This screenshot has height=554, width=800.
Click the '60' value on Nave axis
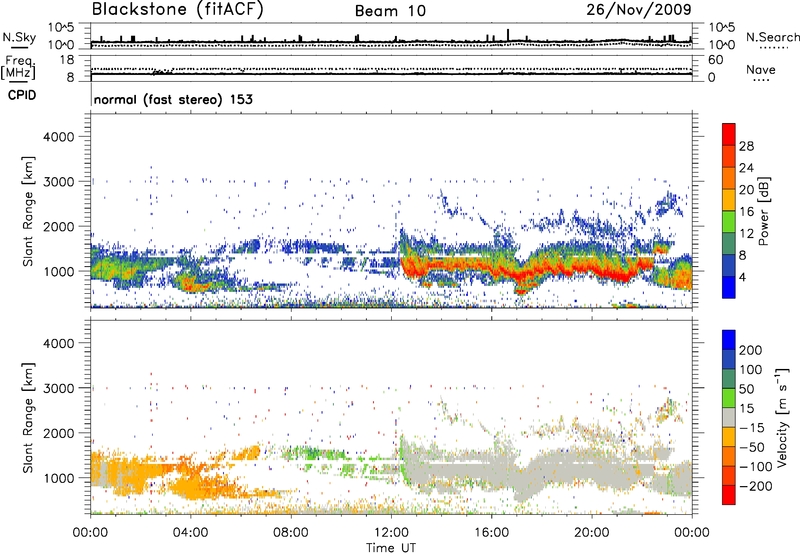(x=715, y=60)
